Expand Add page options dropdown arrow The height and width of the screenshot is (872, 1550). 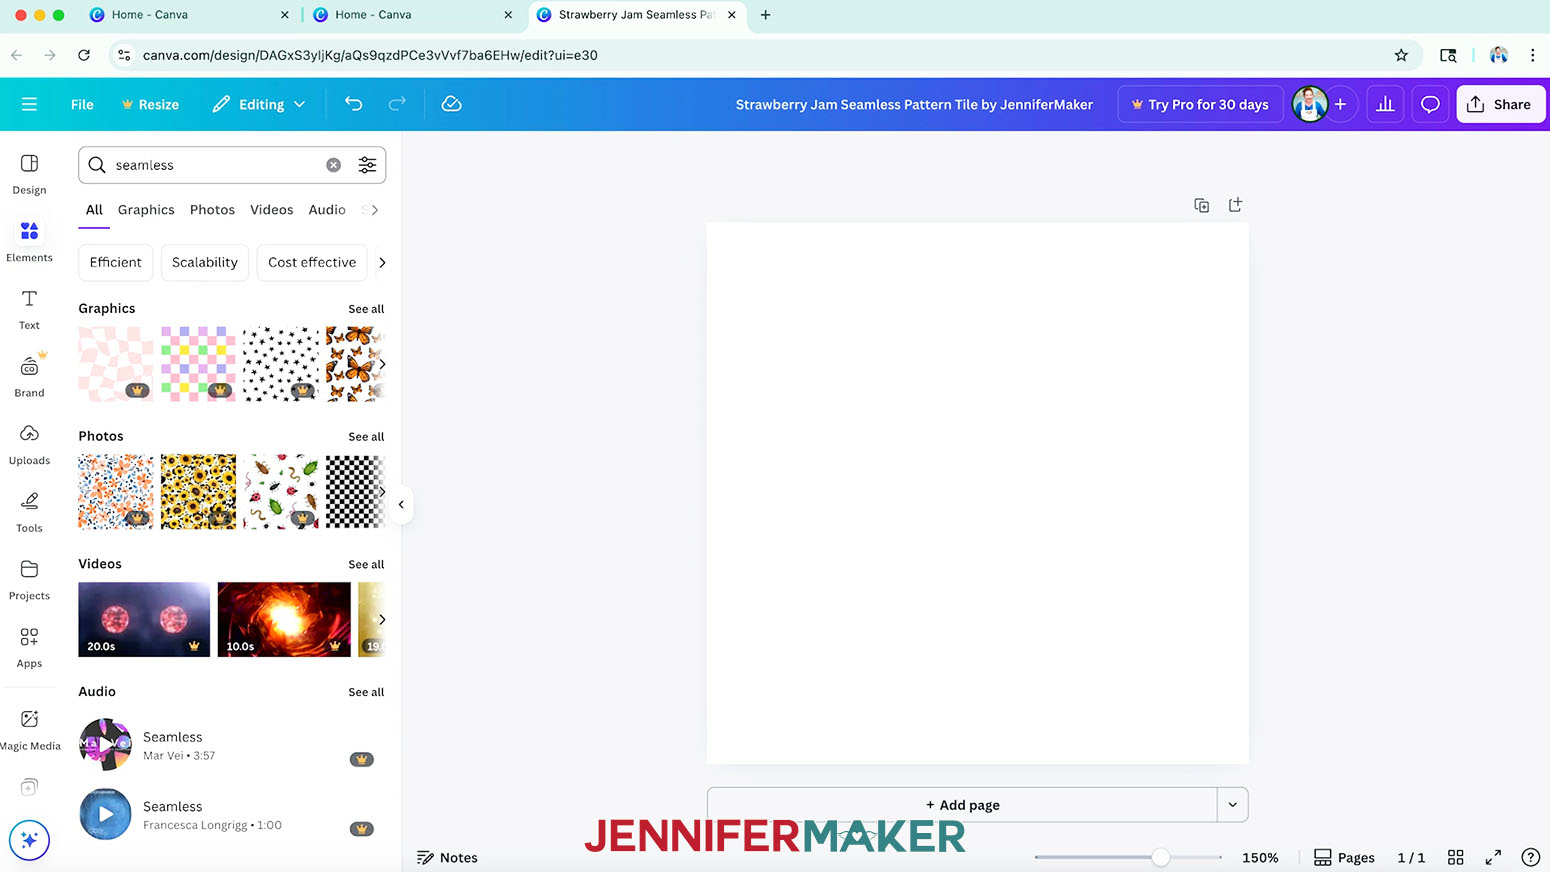(1232, 804)
